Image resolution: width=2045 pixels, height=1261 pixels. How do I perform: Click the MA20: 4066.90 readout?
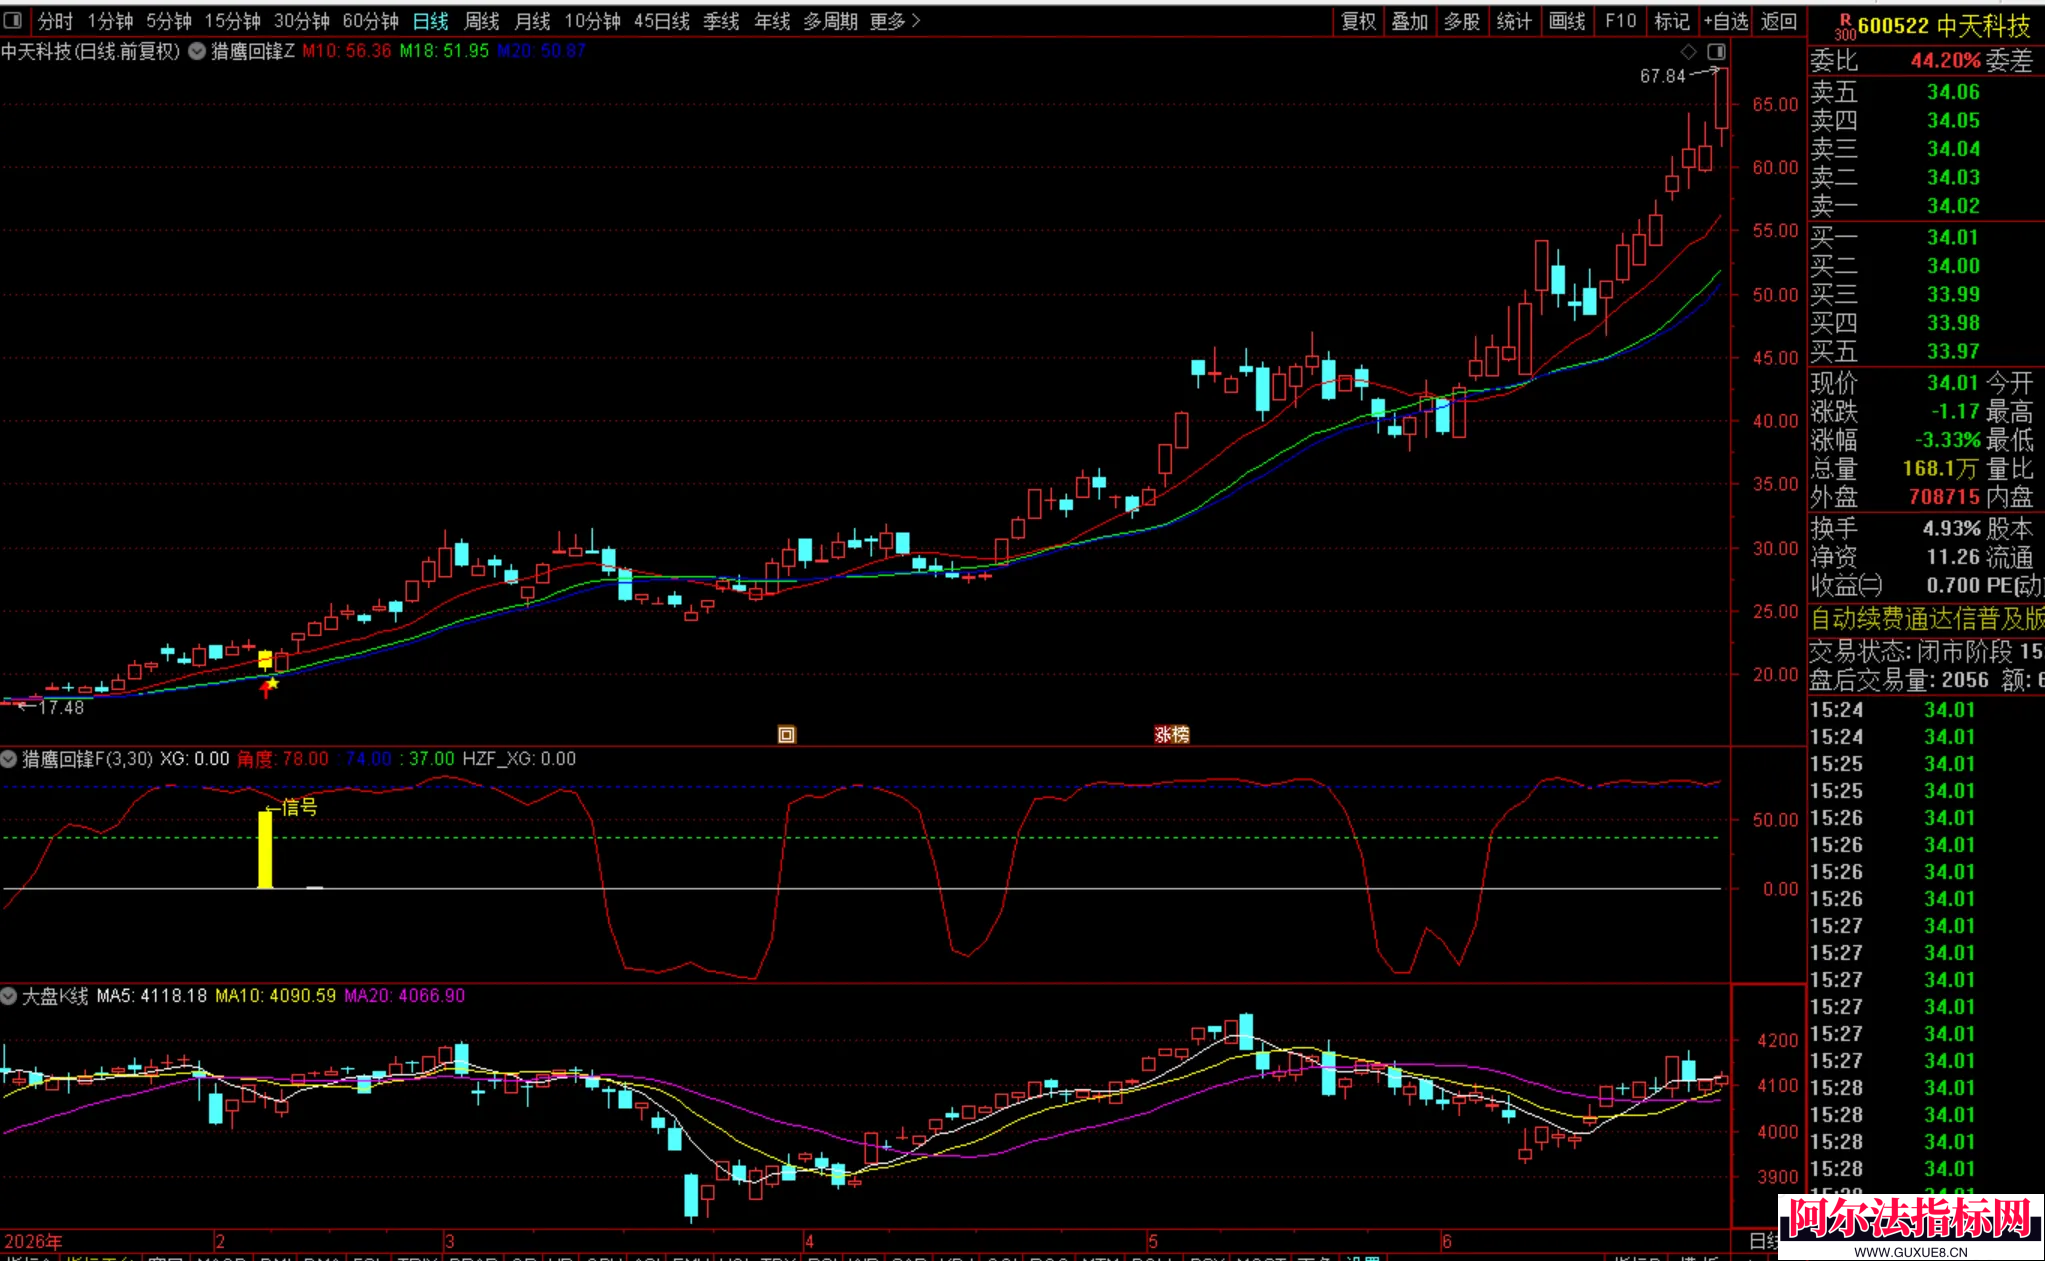click(x=405, y=996)
